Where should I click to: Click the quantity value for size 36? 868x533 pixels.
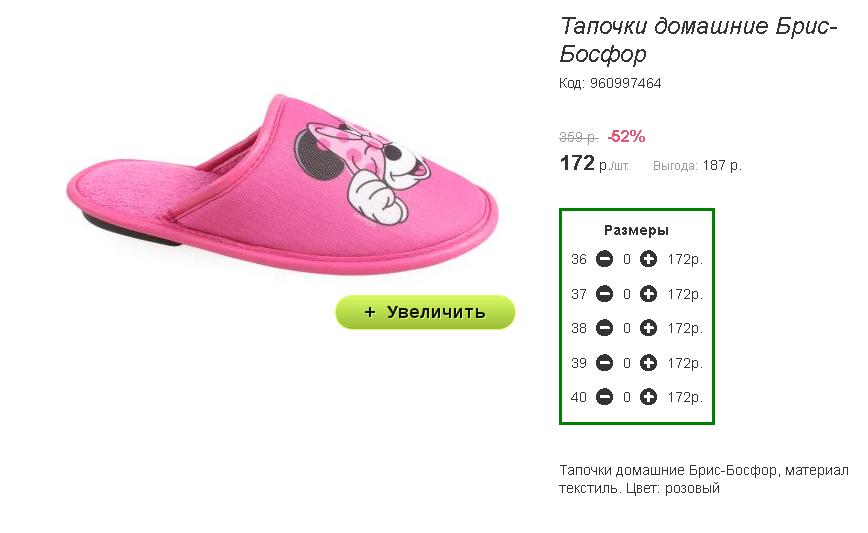click(627, 260)
